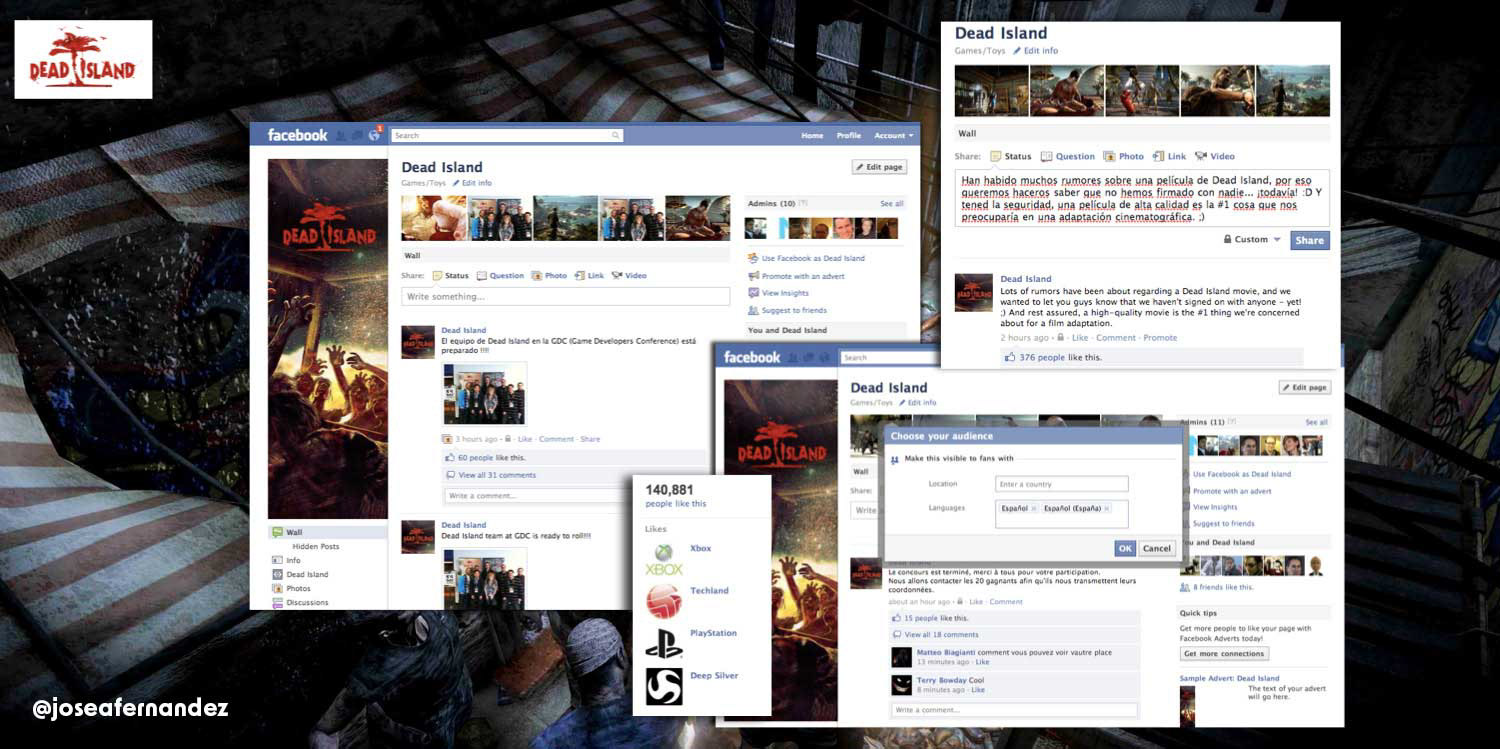
Task: Click the Xbox logo in Likes box
Action: point(664,560)
